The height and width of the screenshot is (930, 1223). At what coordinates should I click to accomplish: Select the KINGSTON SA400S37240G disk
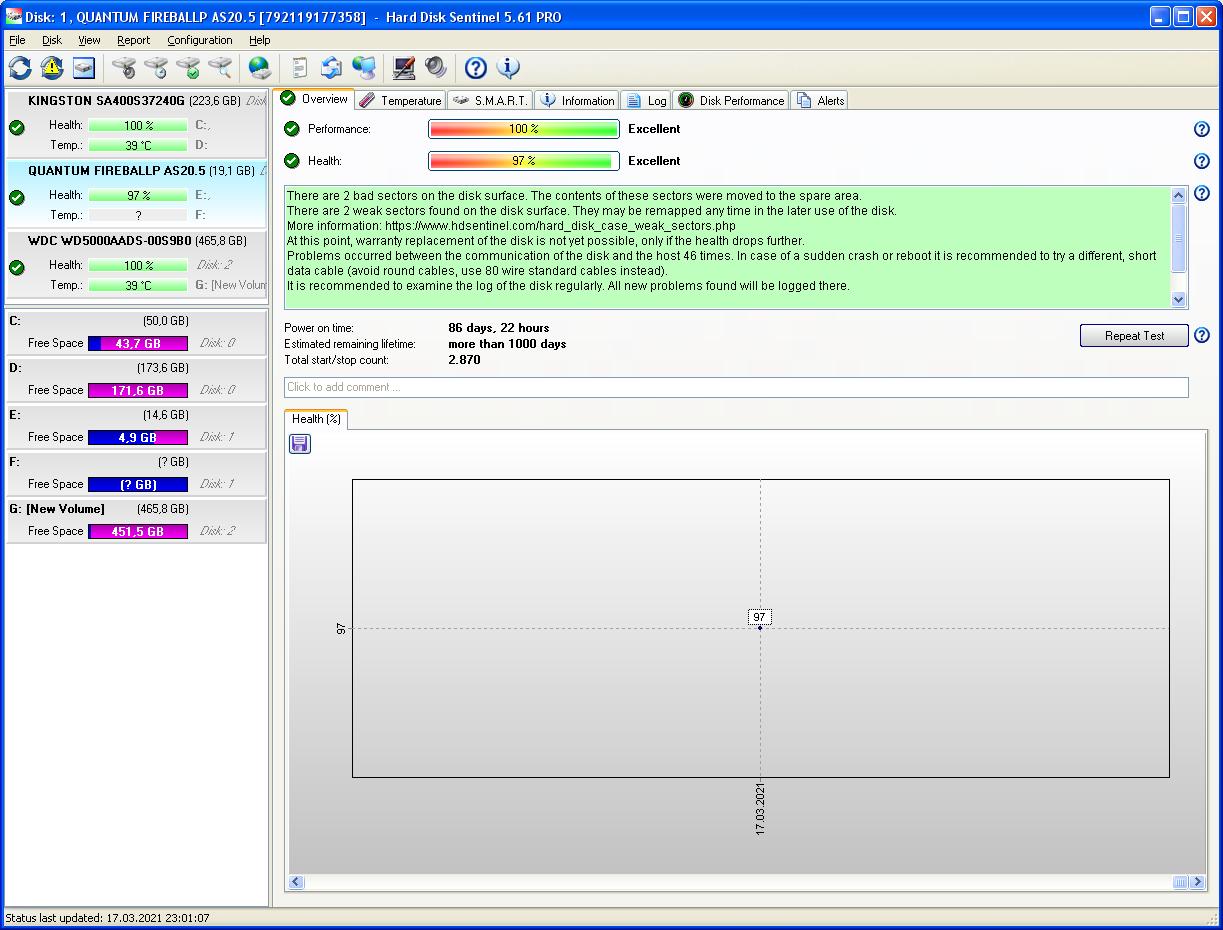pyautogui.click(x=136, y=124)
